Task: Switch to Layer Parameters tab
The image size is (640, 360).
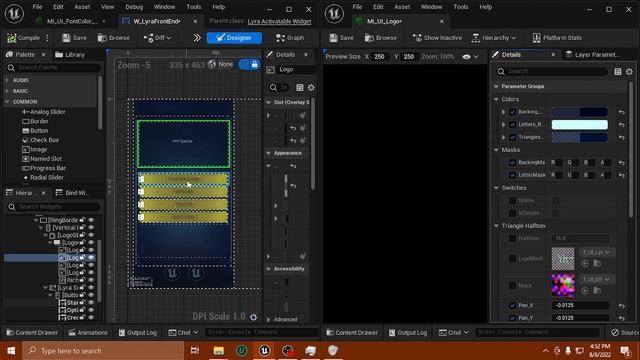Action: pyautogui.click(x=592, y=55)
